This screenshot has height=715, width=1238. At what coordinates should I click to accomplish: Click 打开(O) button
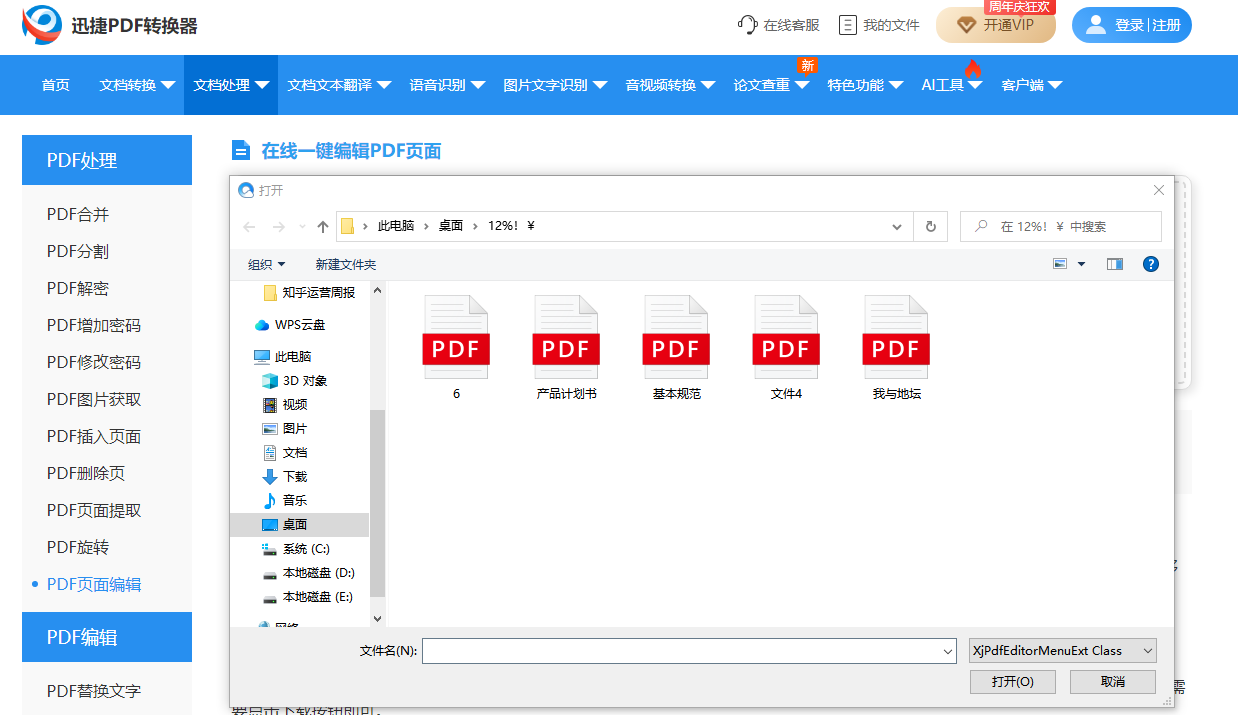[x=1013, y=682]
